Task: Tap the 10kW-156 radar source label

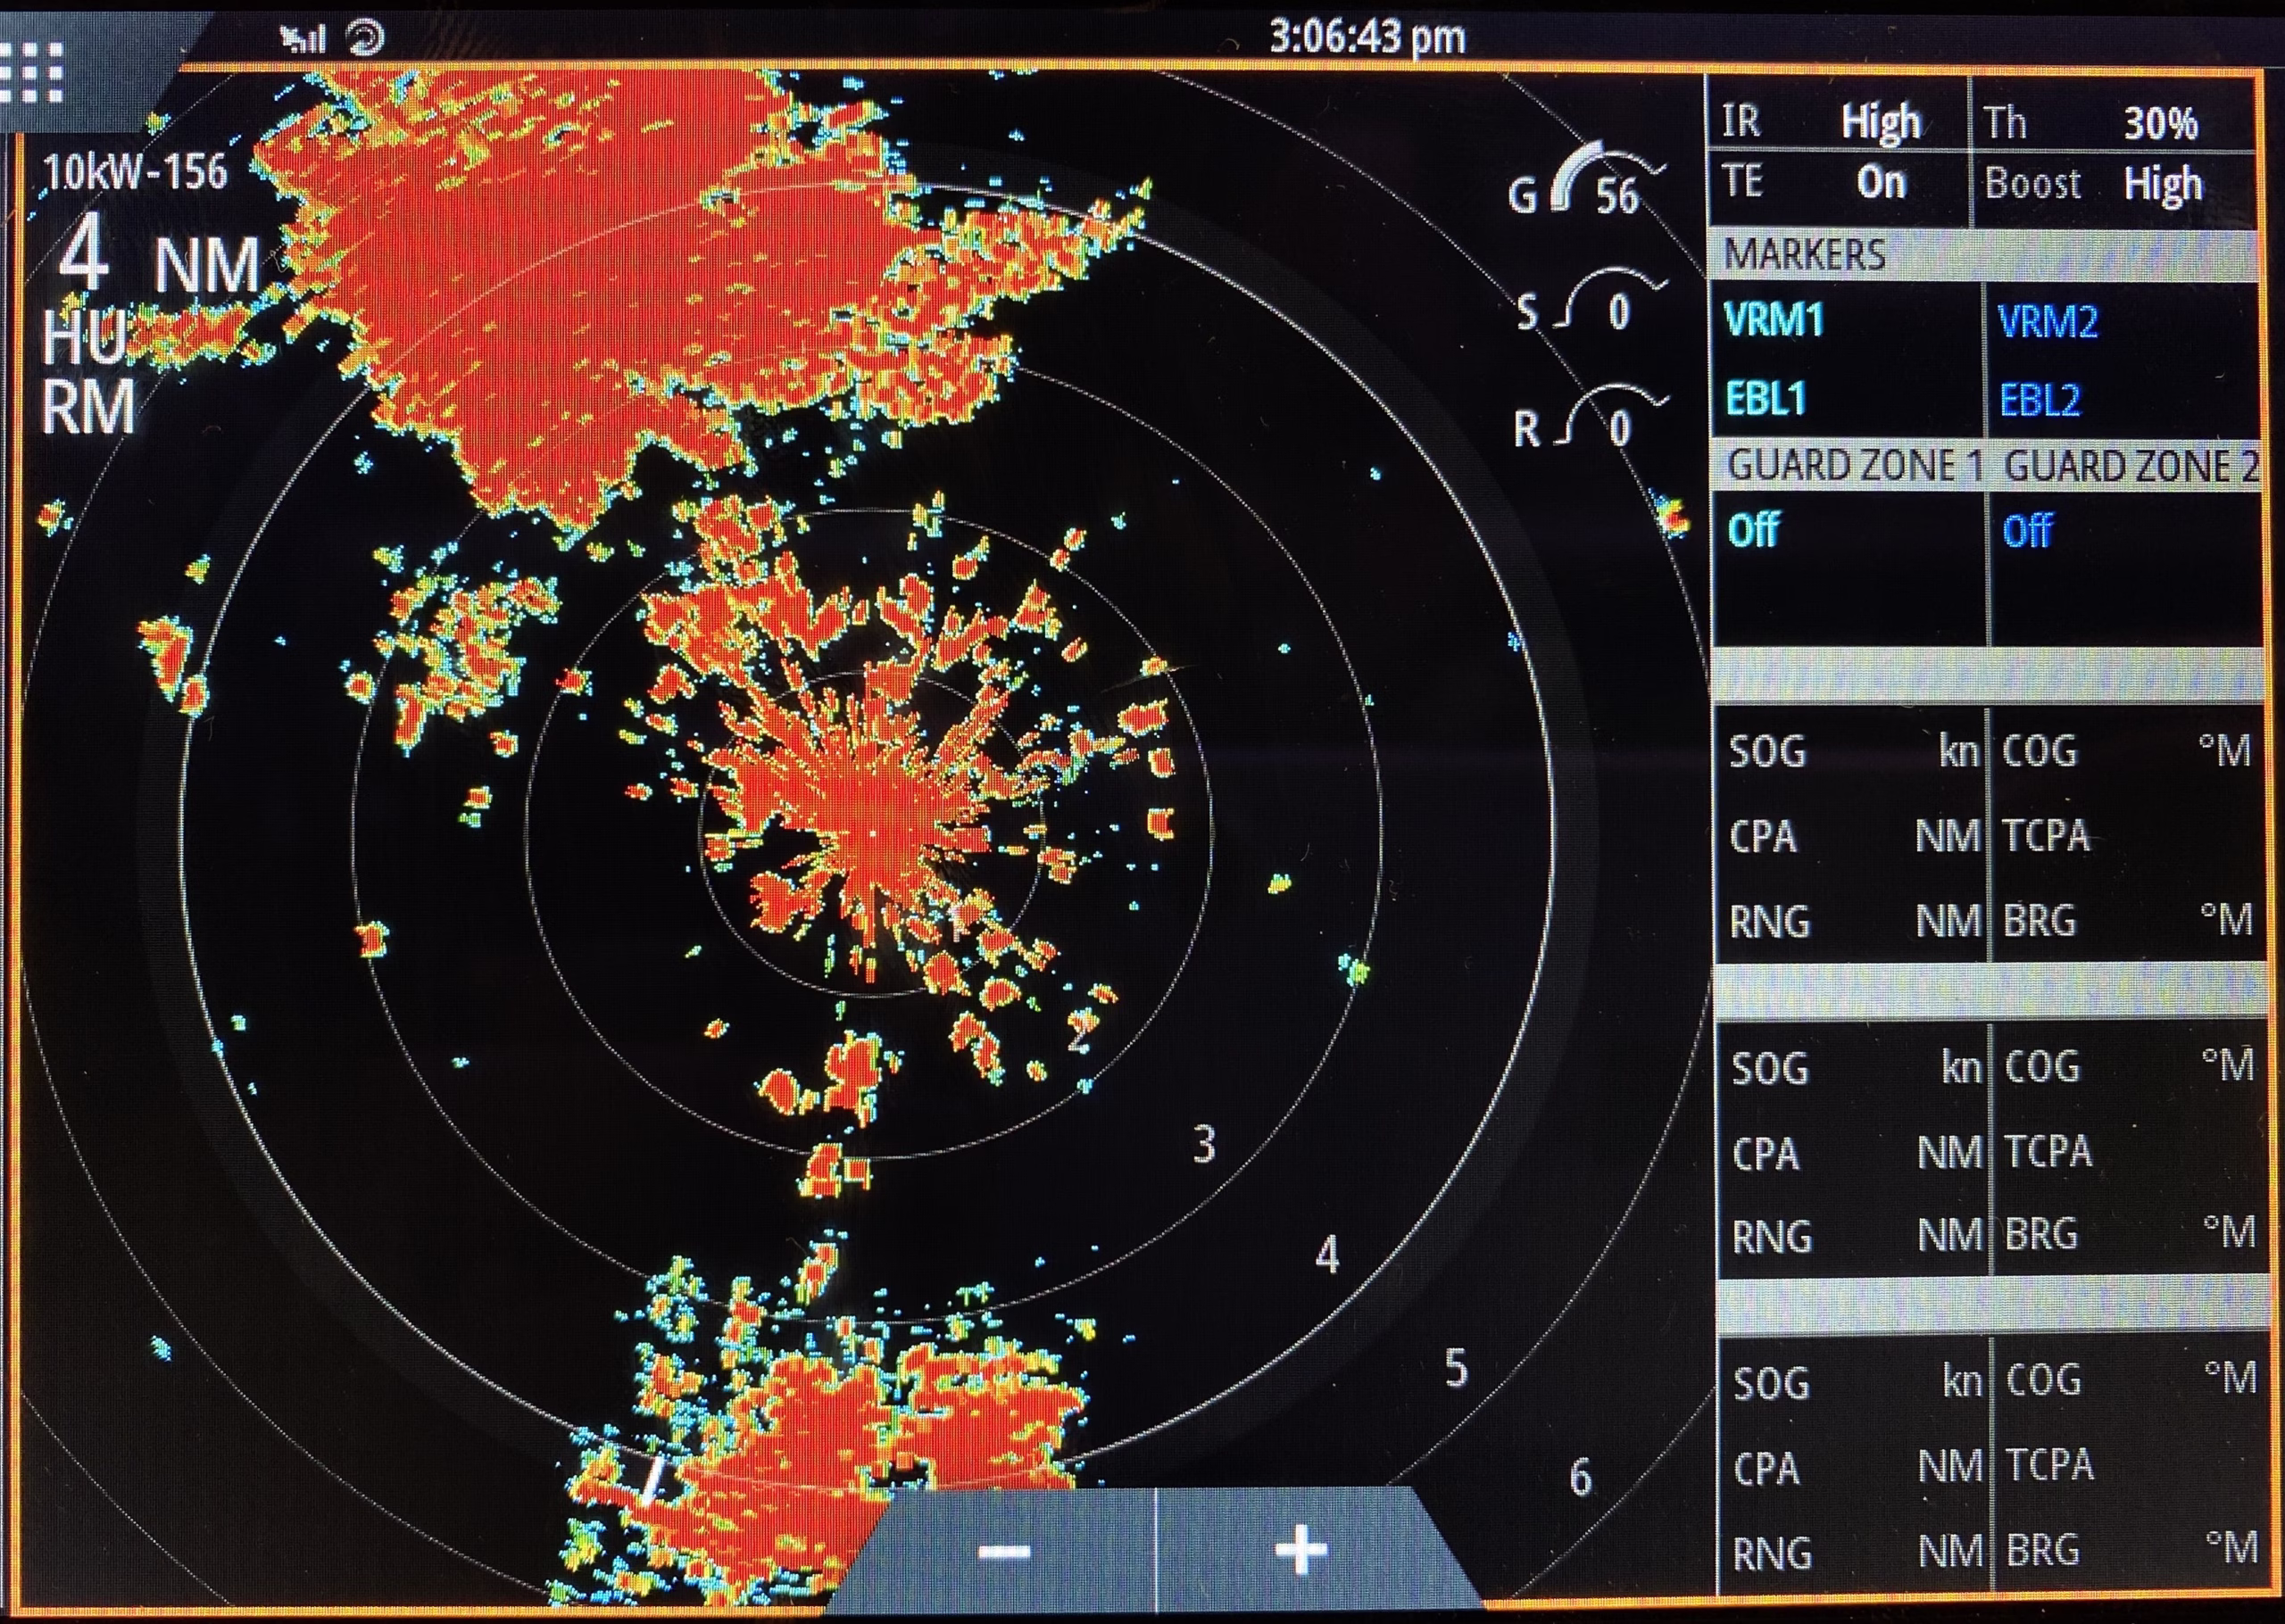Action: click(x=134, y=173)
